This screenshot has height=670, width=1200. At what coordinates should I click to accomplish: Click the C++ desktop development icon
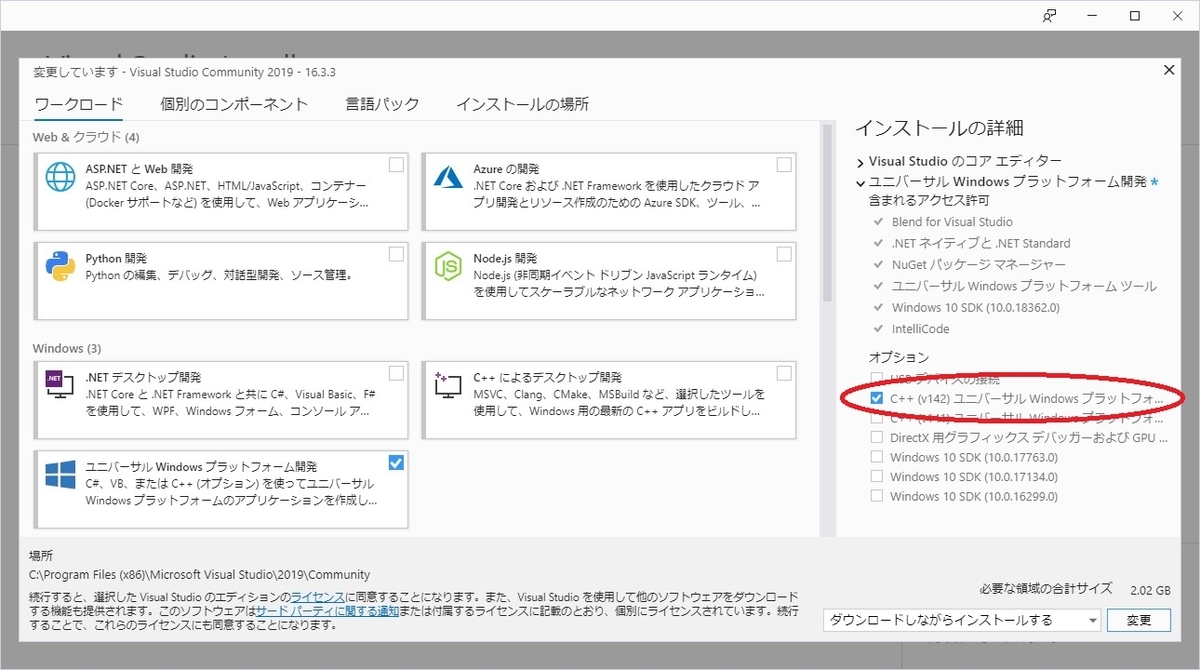[448, 384]
